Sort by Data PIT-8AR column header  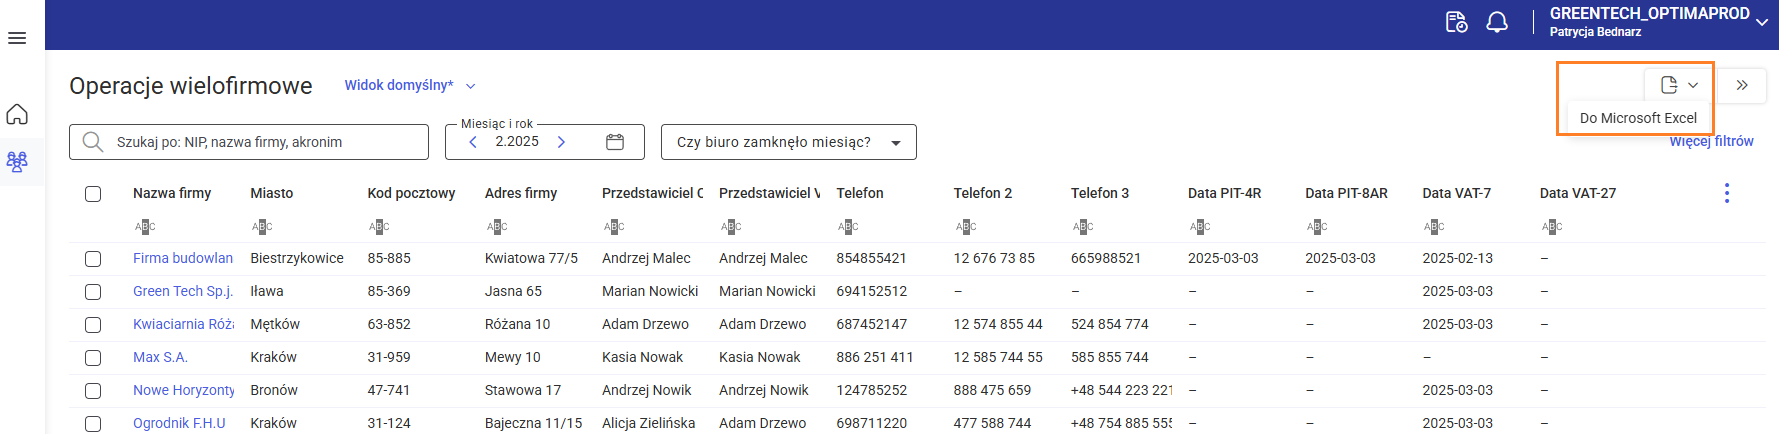point(1346,193)
